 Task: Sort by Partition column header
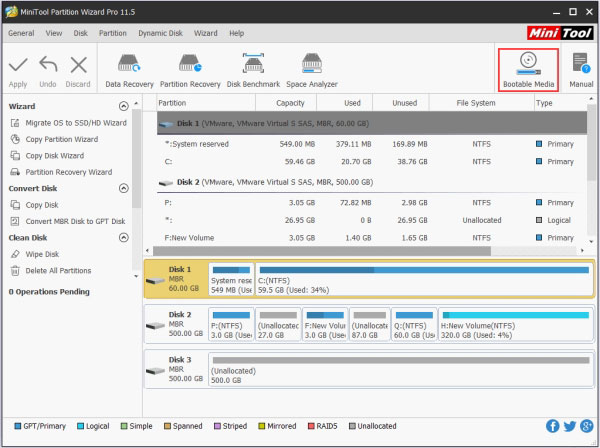(206, 103)
